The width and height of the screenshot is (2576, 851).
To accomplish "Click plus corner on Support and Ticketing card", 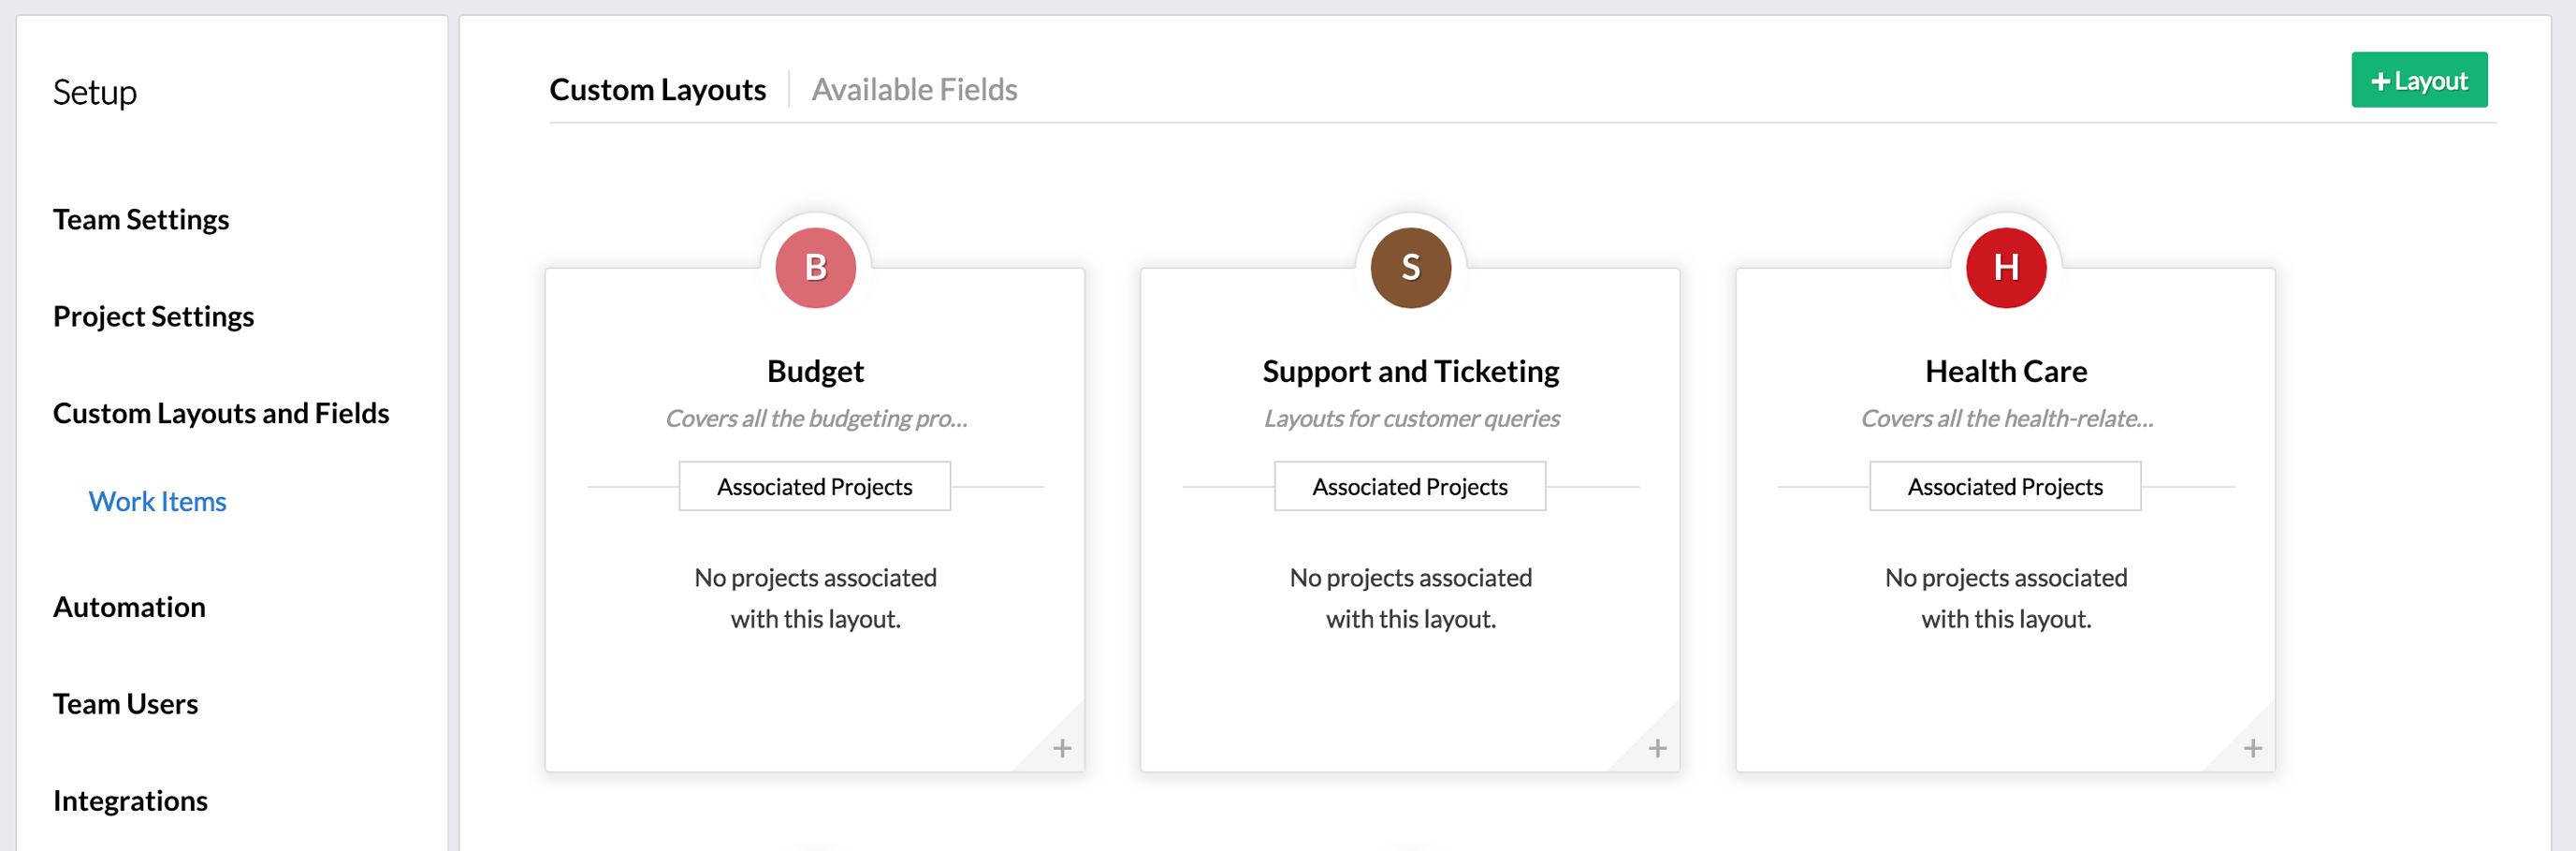I will click(1657, 748).
